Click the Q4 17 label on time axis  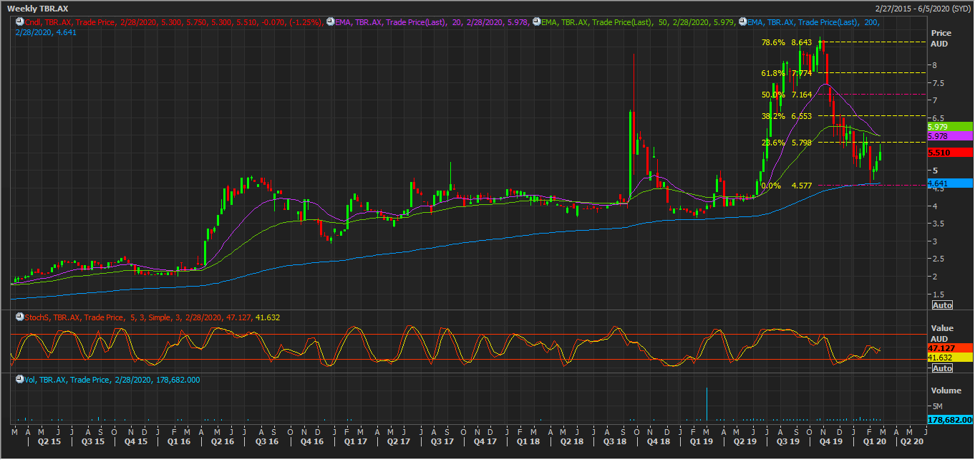[484, 441]
